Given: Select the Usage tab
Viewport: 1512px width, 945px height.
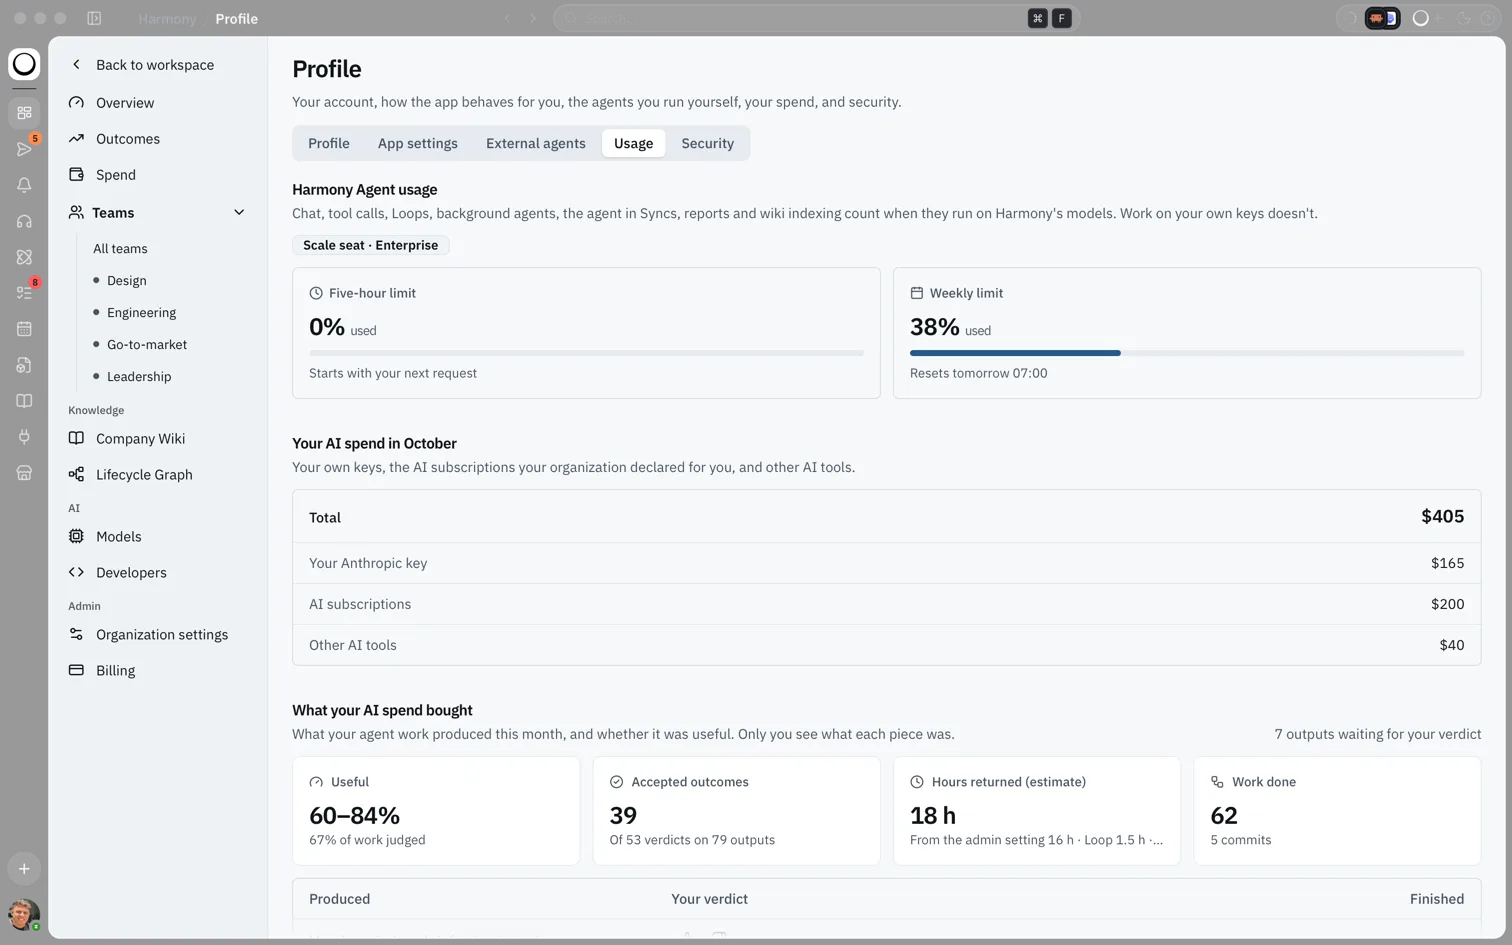Looking at the screenshot, I should click(x=634, y=143).
